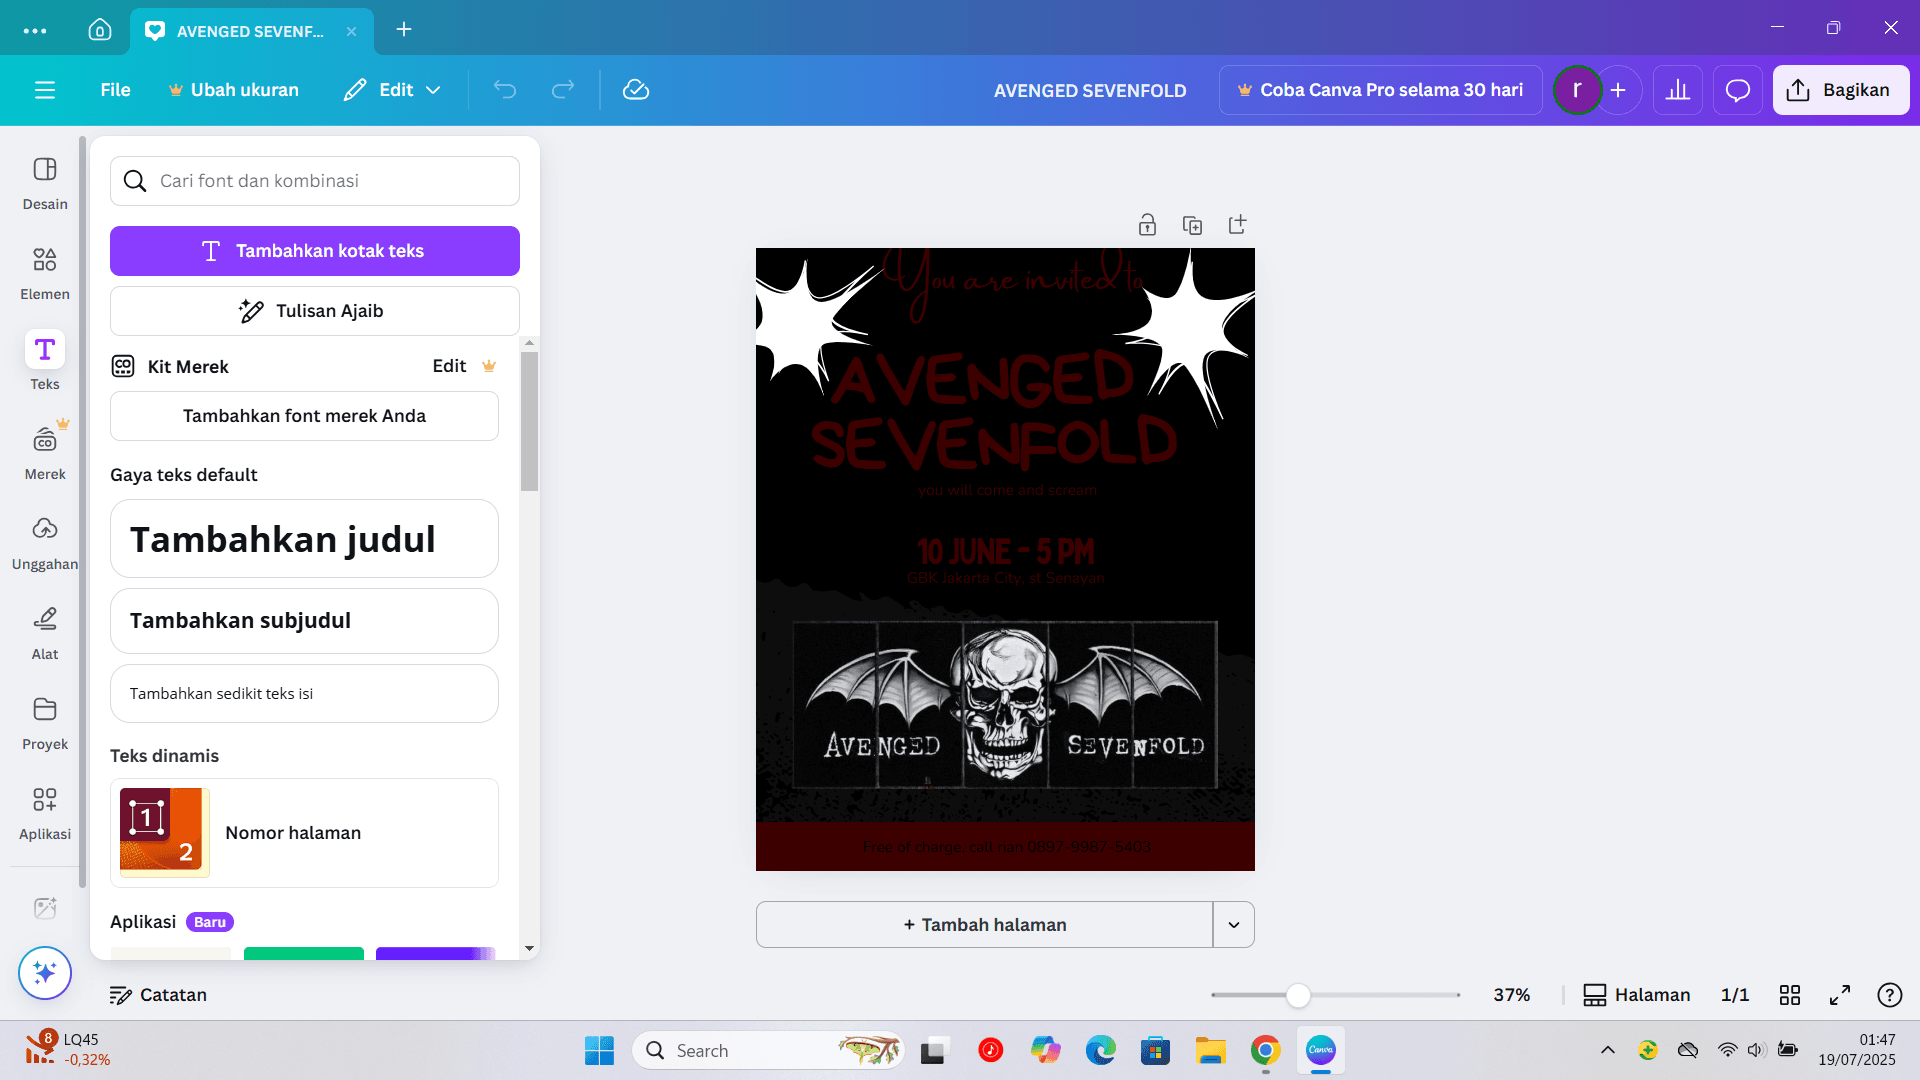The width and height of the screenshot is (1920, 1080).
Task: Toggle the Catatan notes panel
Action: 158,995
